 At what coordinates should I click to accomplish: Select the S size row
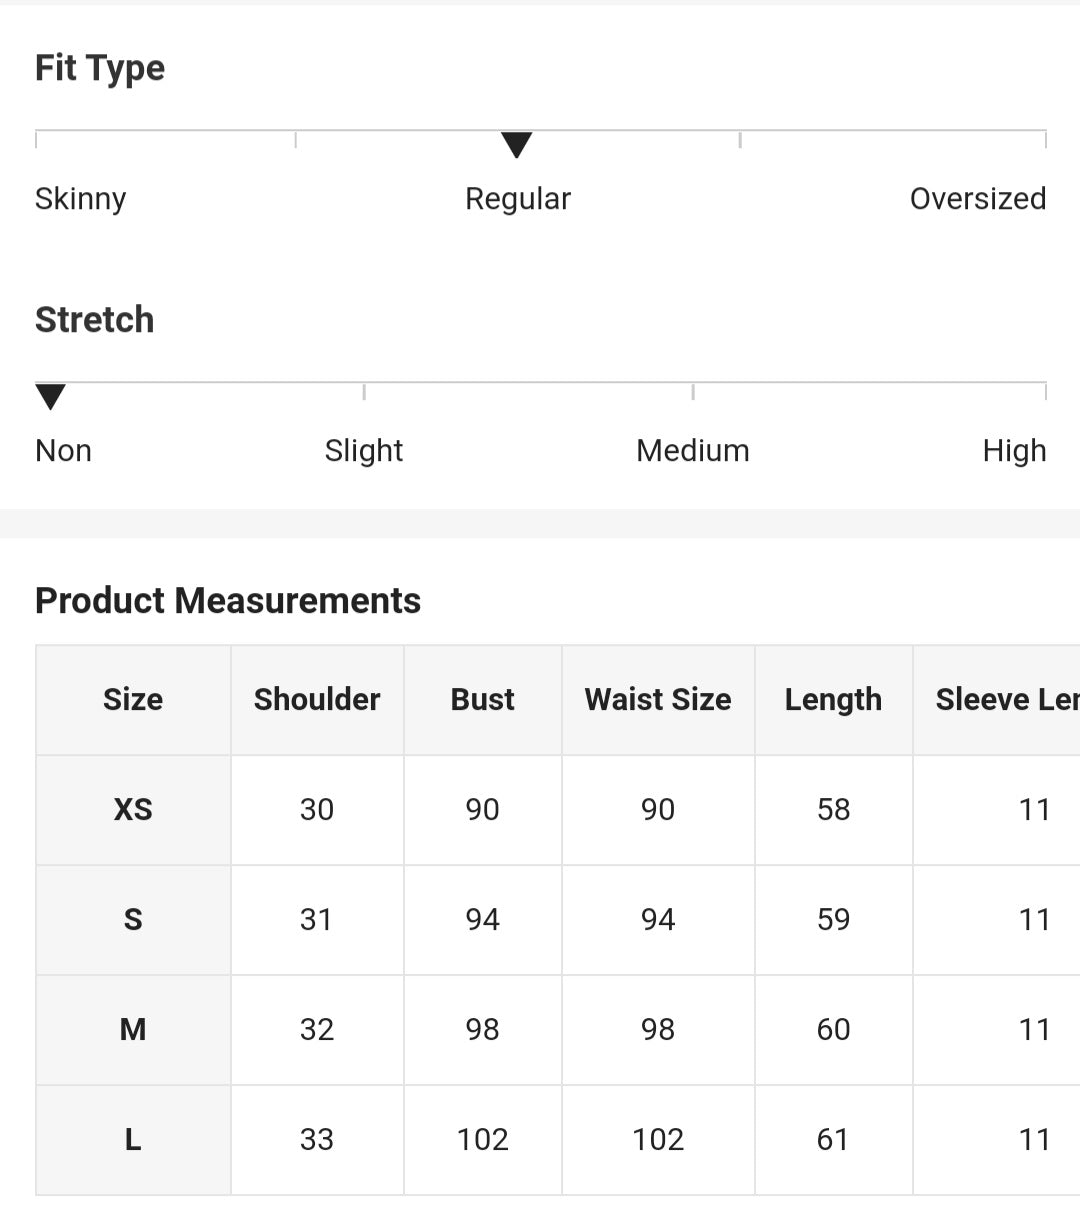tap(133, 920)
